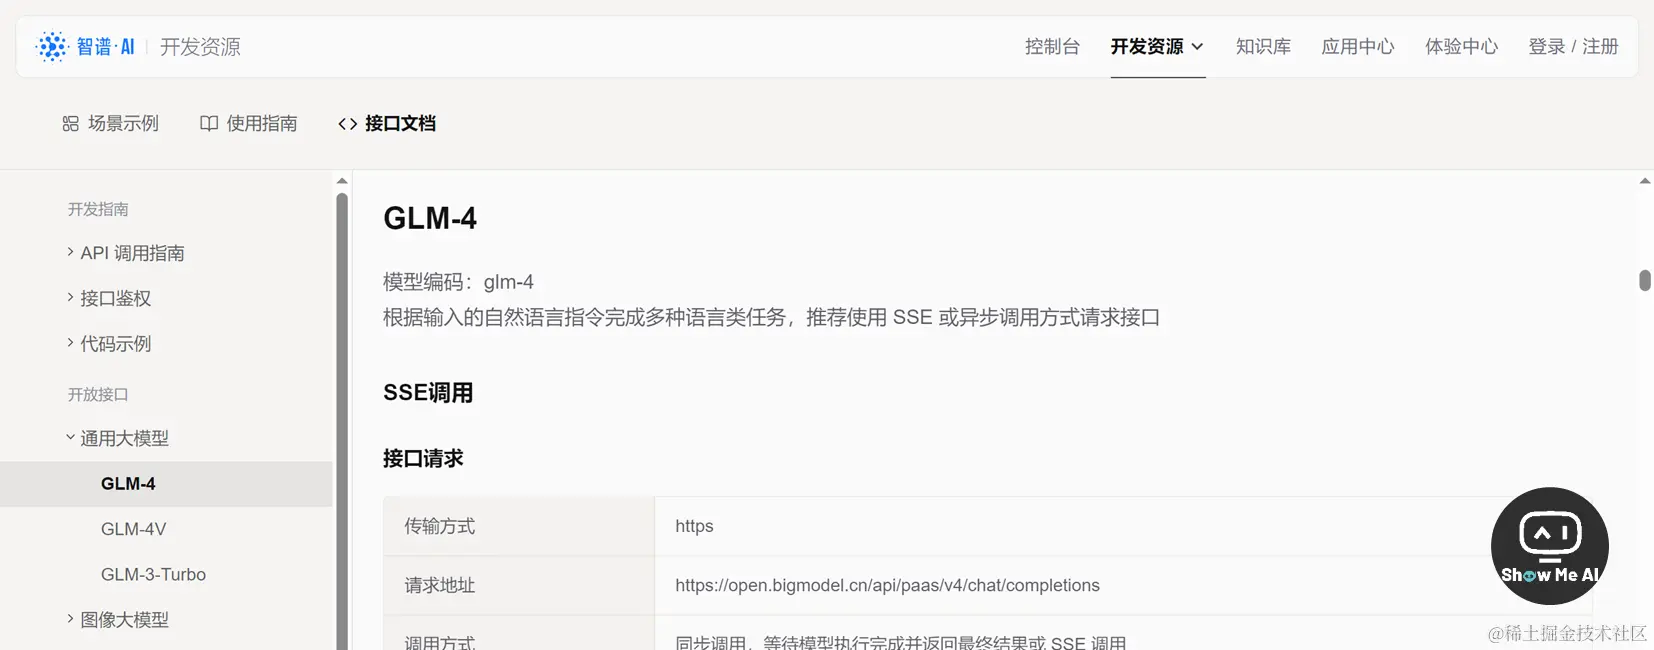Open the 开发资源 dropdown arrow
1654x650 pixels.
click(x=1197, y=47)
